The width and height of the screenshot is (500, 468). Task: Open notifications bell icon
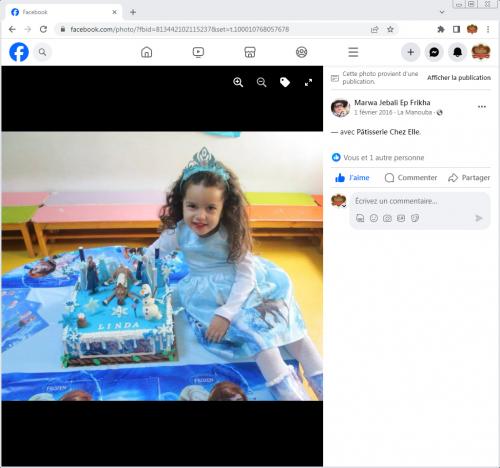tap(458, 52)
